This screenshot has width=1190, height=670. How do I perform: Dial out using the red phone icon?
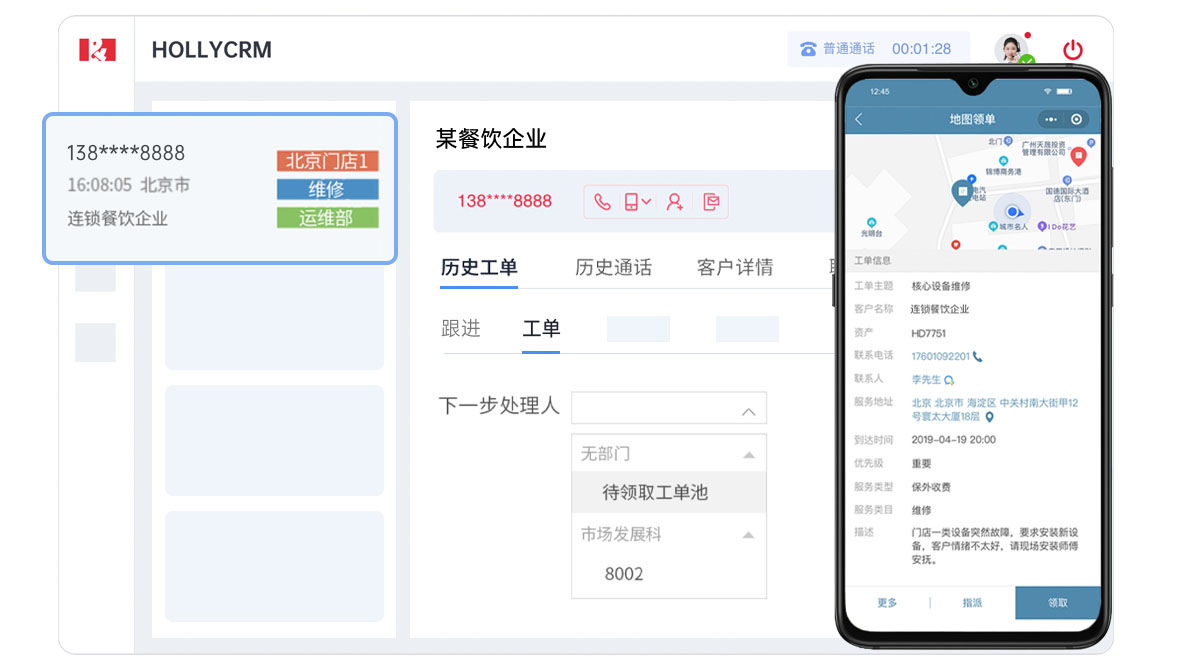(602, 202)
